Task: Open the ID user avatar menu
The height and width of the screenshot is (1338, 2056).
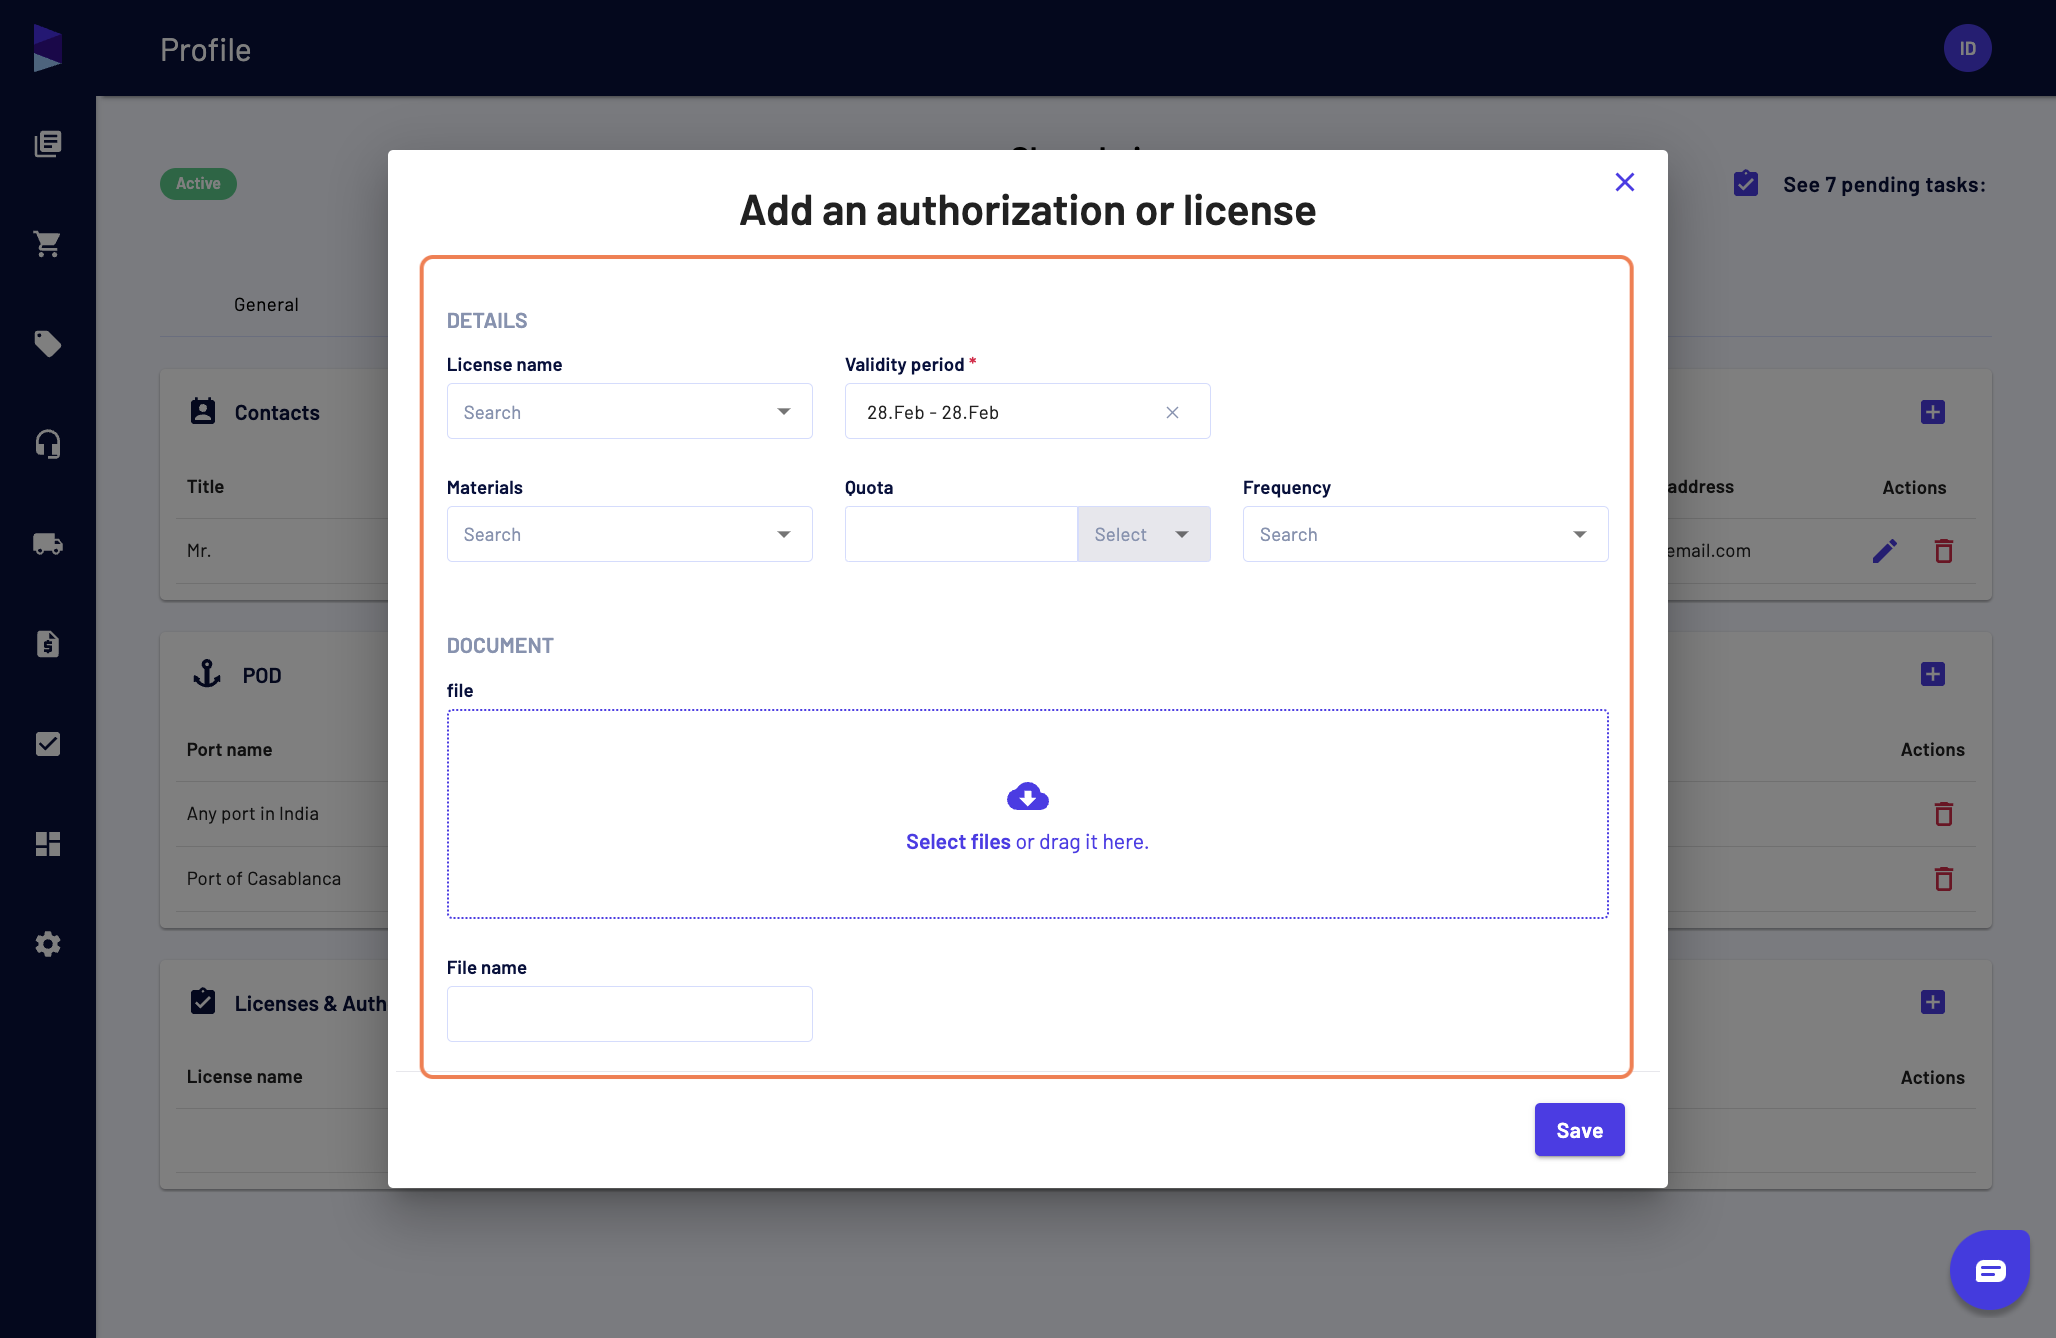Action: tap(1967, 48)
